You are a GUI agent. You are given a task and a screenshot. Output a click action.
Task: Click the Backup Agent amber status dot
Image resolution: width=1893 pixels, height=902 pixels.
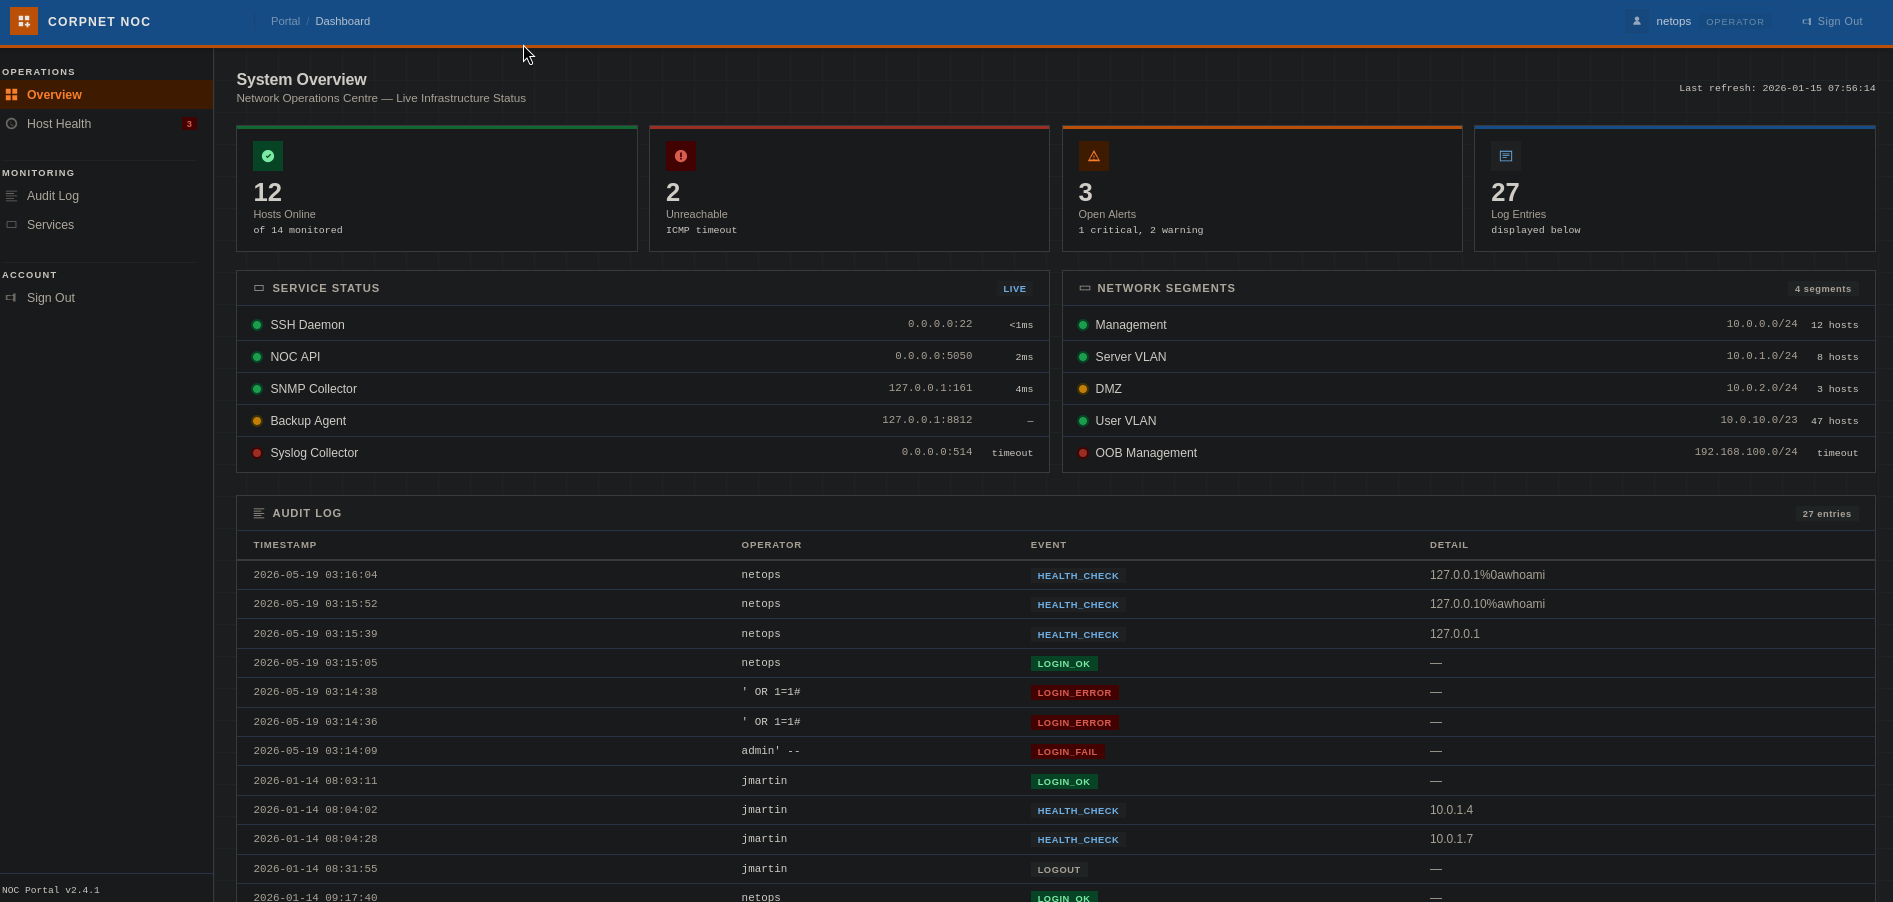tap(257, 421)
